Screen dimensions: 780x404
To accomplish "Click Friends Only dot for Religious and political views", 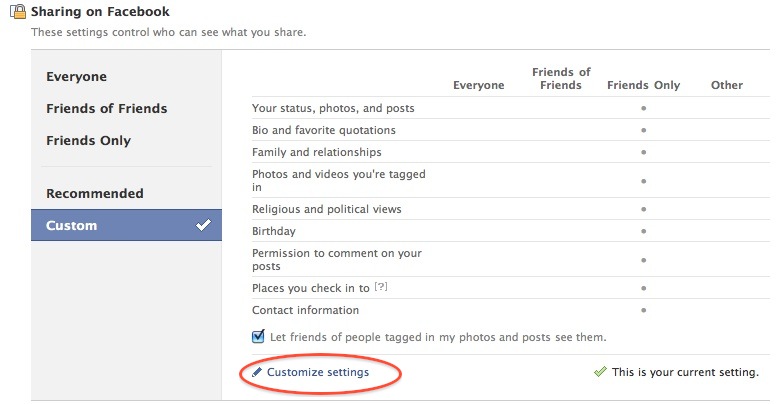I will click(x=644, y=209).
